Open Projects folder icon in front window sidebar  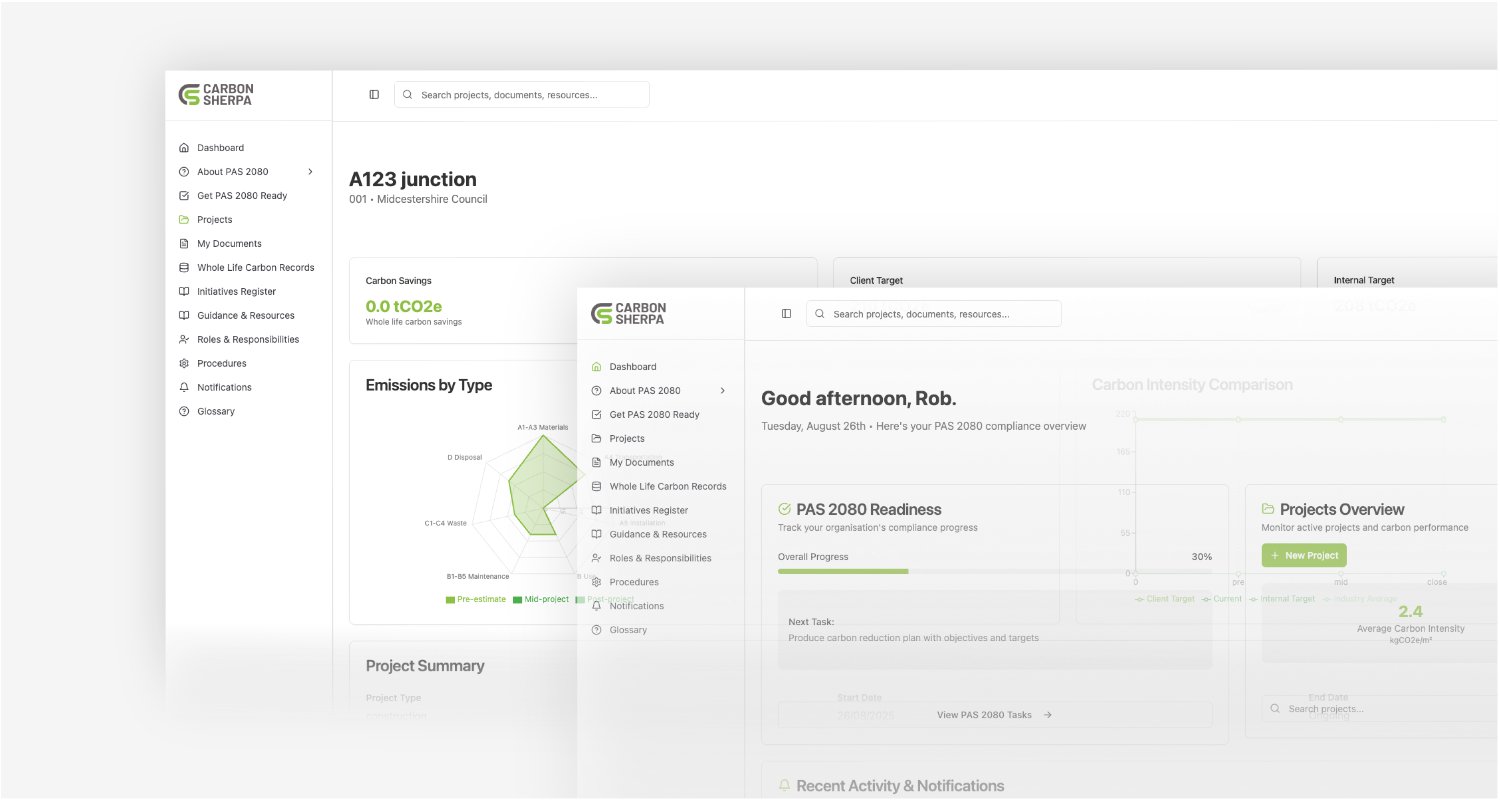[597, 439]
